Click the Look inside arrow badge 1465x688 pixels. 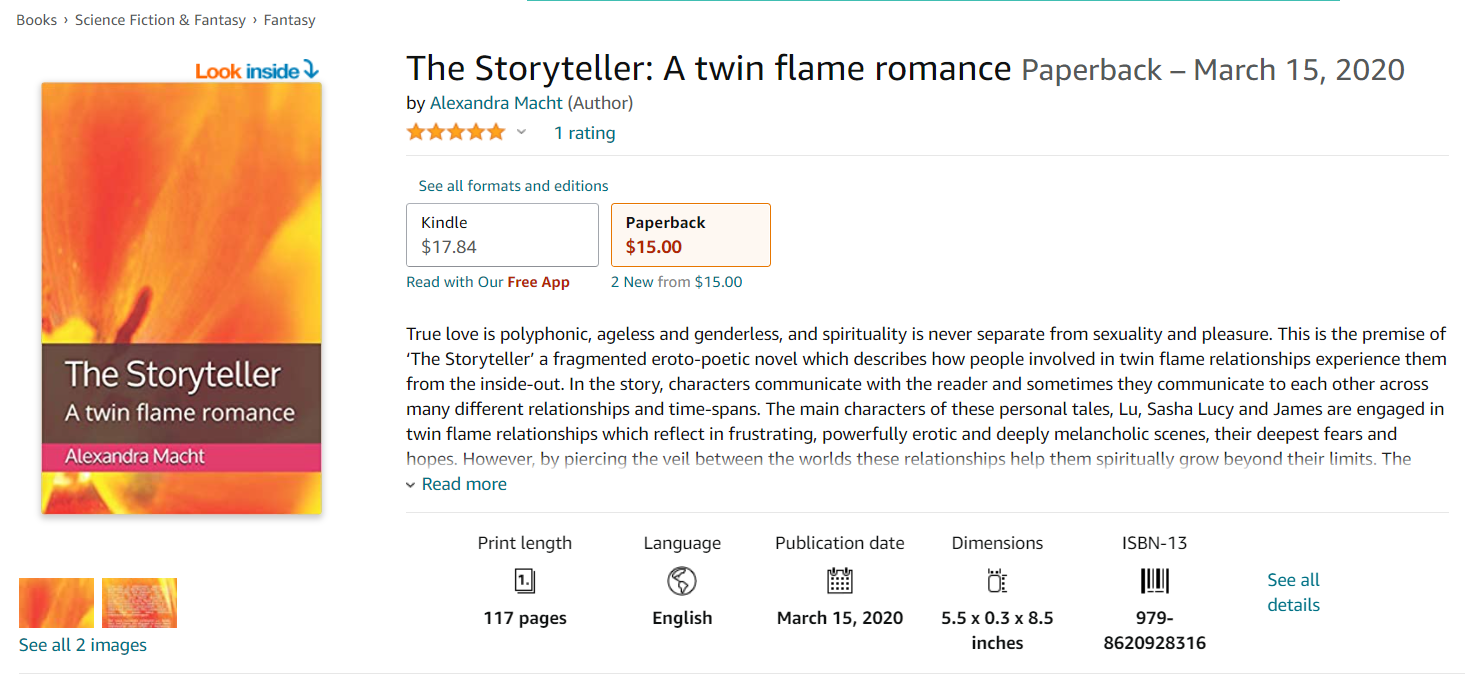257,71
